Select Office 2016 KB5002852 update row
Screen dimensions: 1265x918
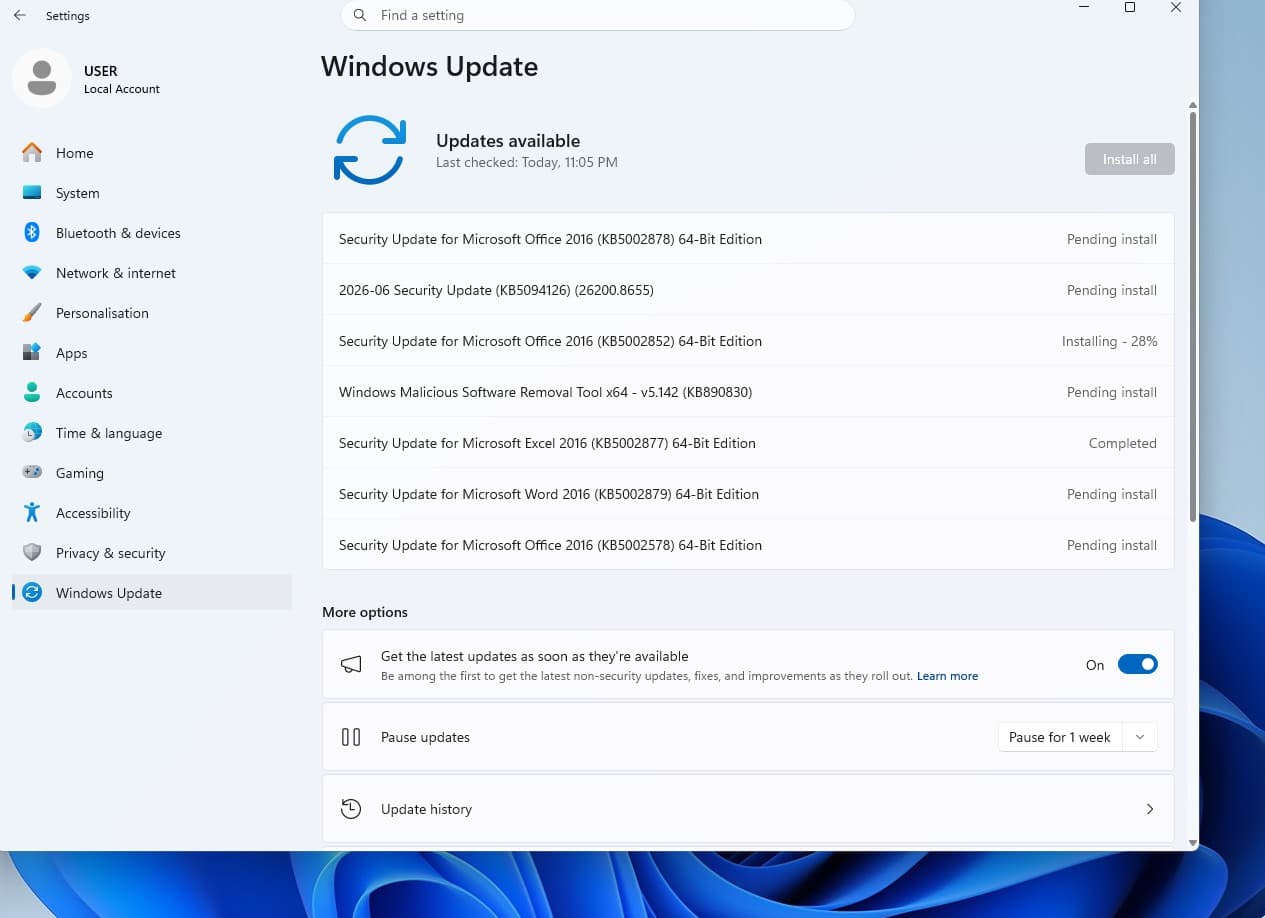pos(748,341)
